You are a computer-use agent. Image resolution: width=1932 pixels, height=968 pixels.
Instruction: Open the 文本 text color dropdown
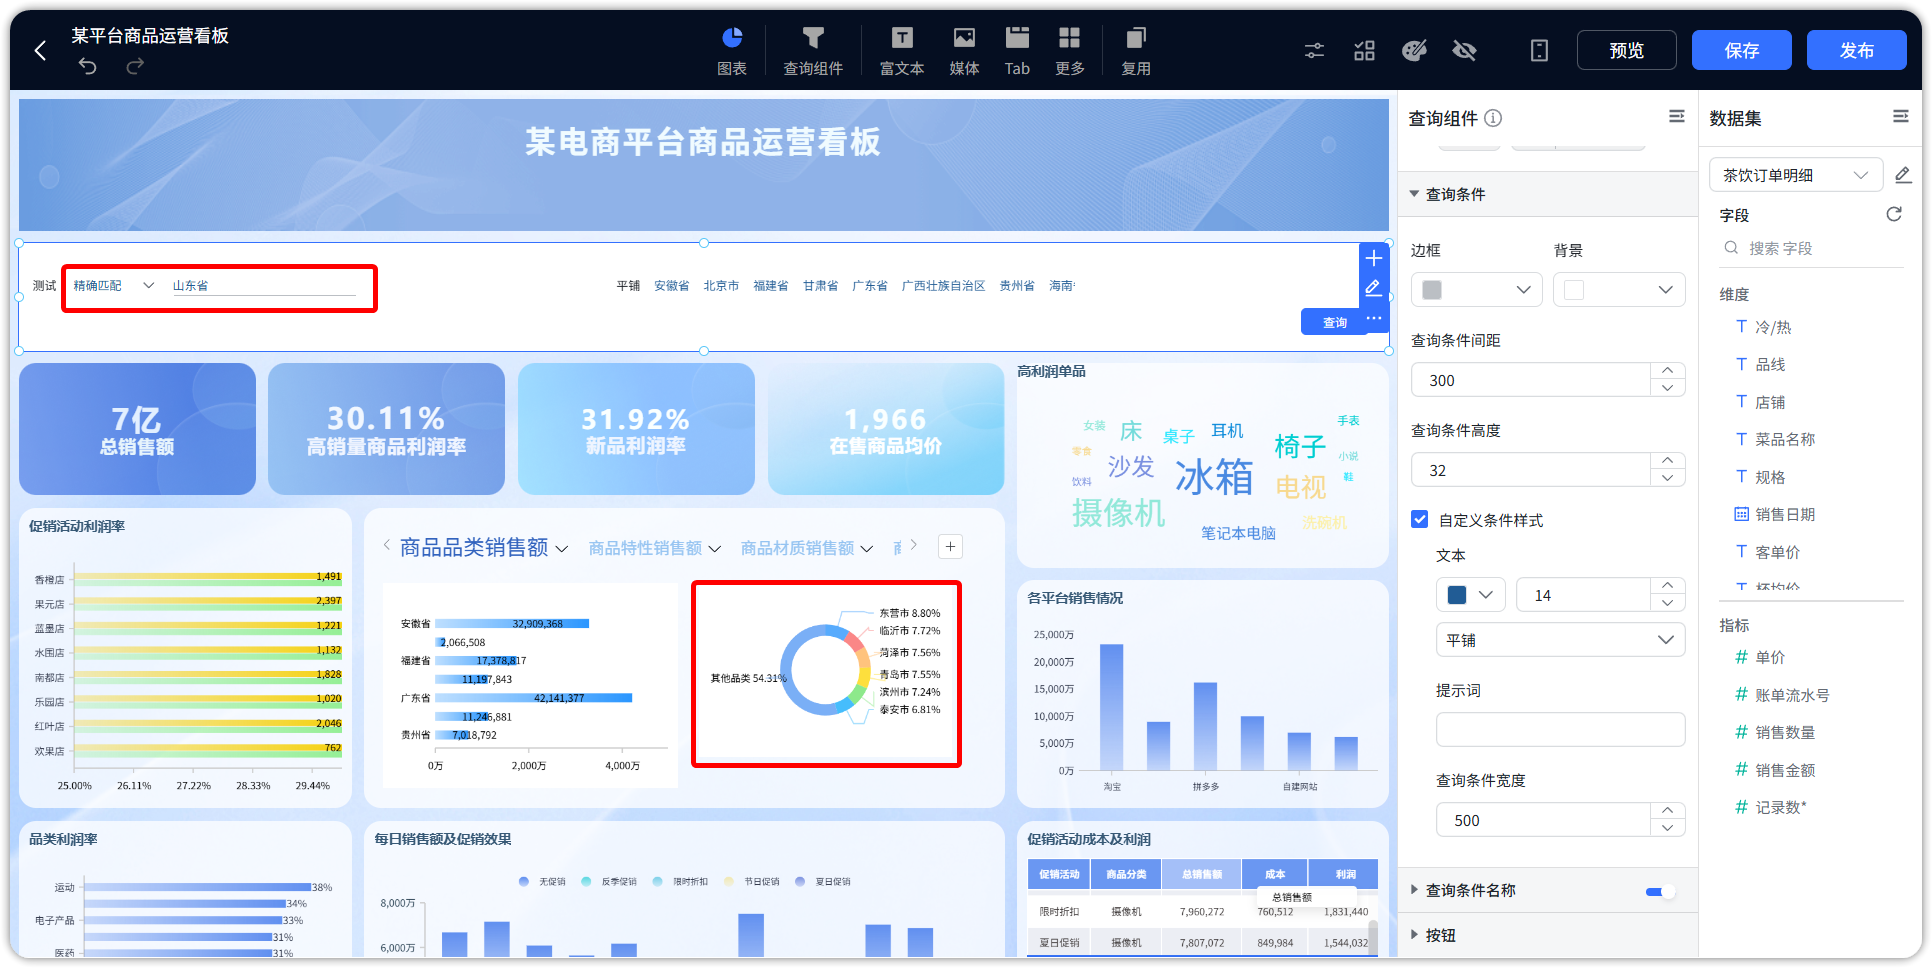tap(1471, 595)
